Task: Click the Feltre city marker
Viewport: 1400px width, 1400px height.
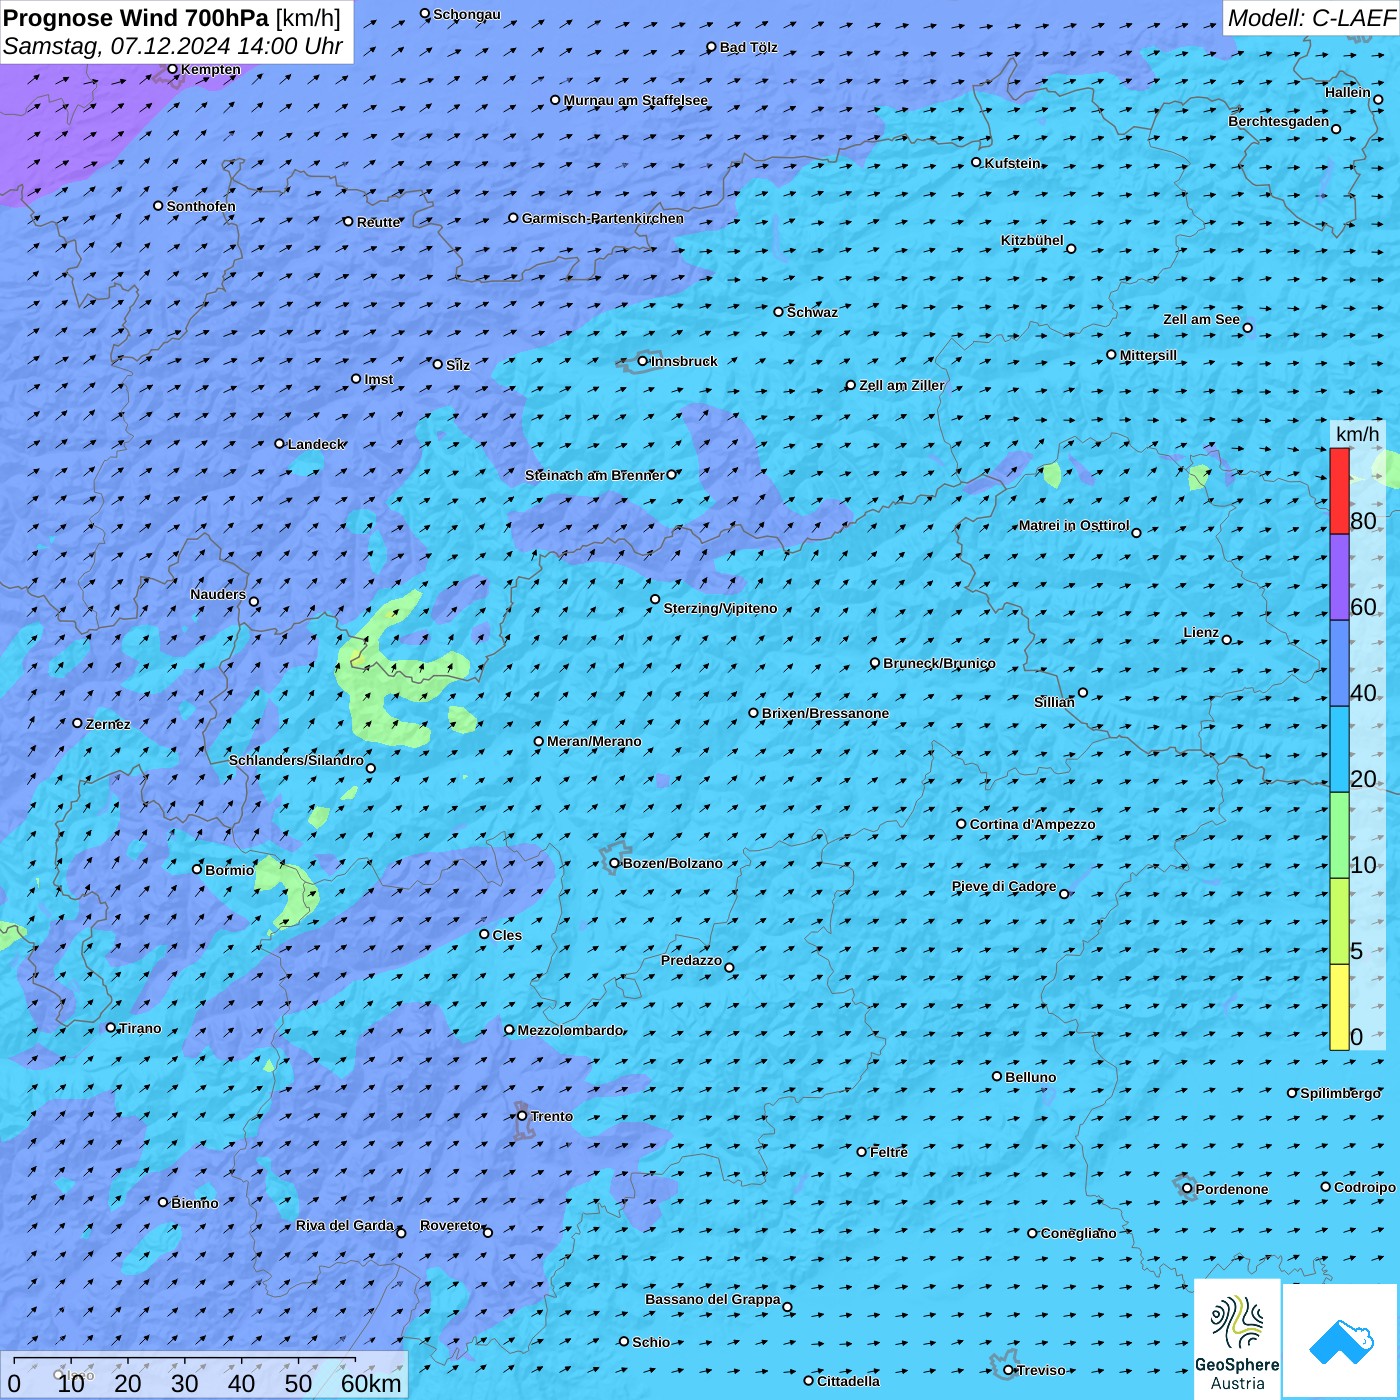Action: point(862,1152)
